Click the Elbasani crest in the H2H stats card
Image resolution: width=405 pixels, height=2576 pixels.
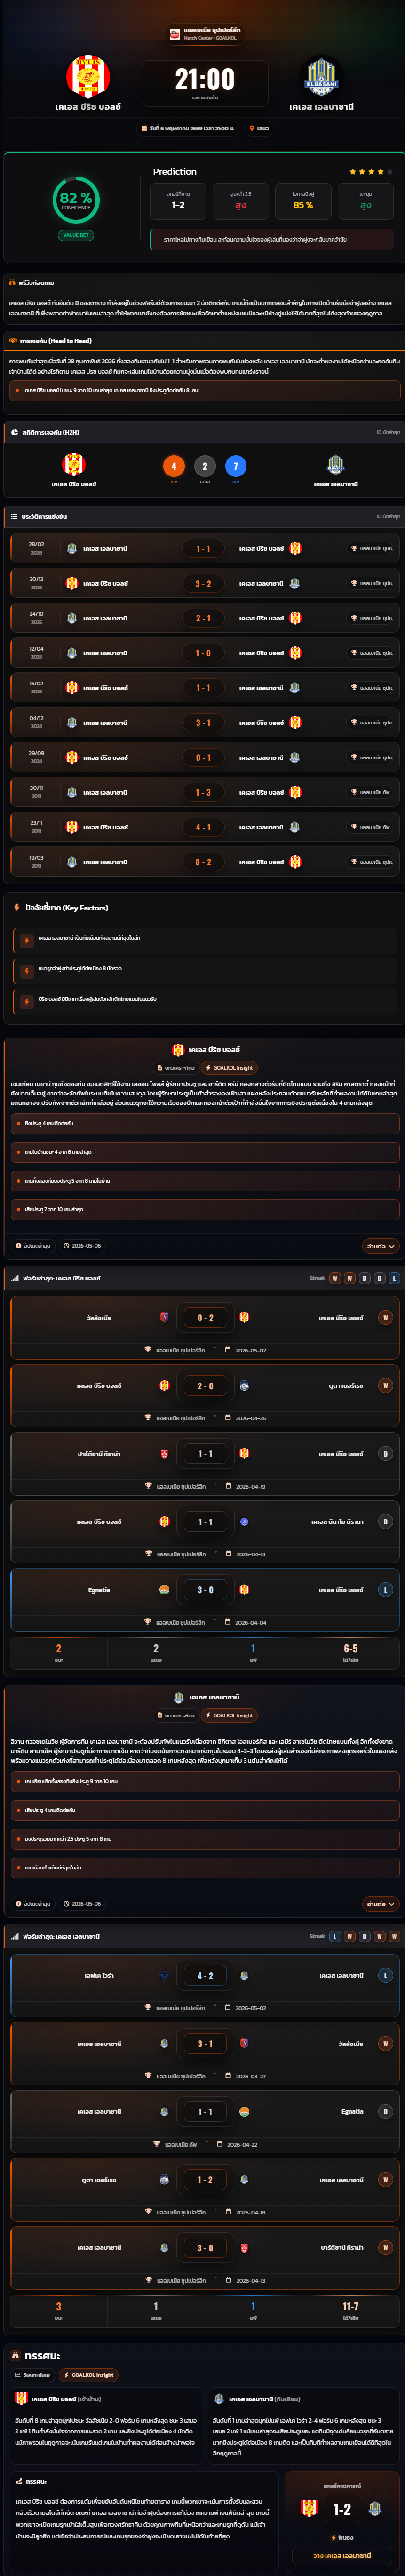click(336, 464)
